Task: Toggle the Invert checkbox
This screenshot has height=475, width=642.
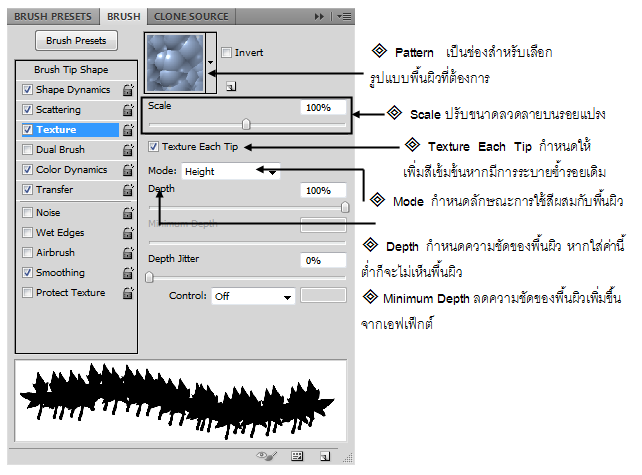Action: 226,52
